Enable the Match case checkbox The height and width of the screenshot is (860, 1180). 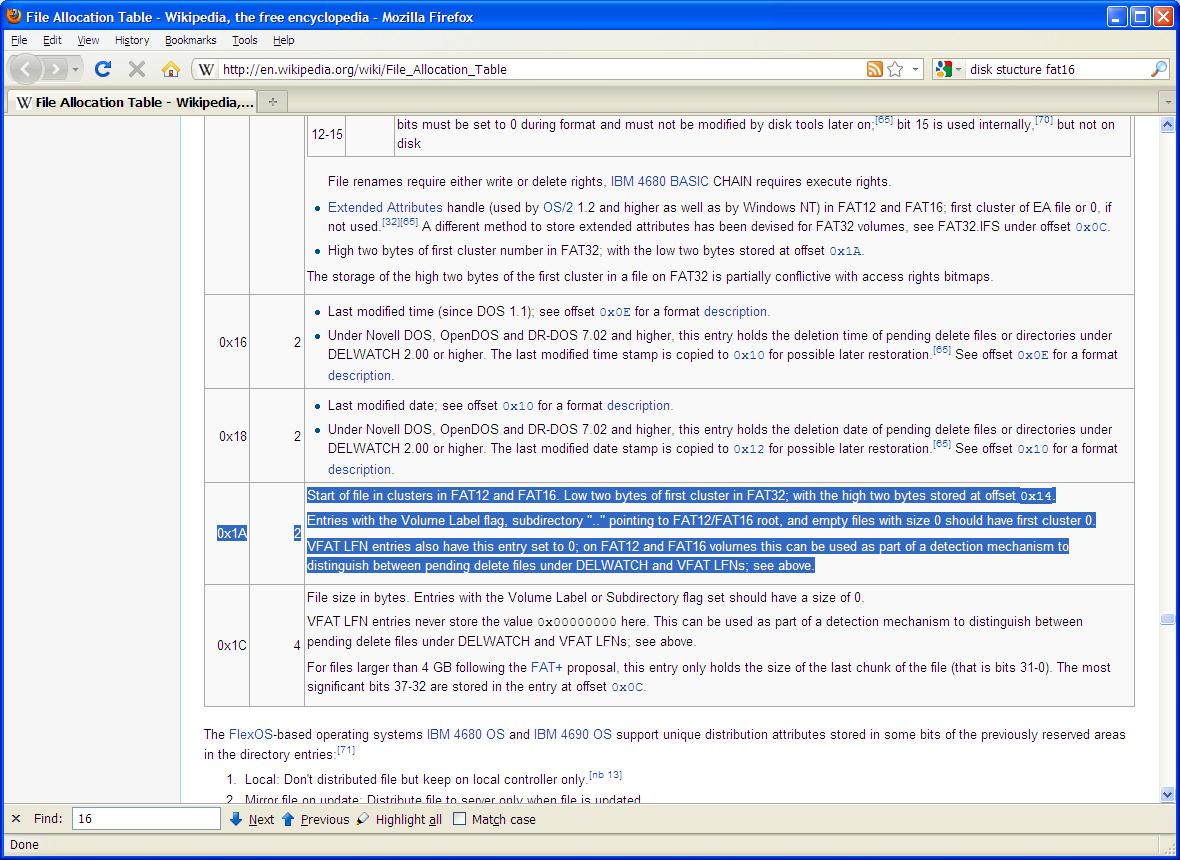point(460,819)
